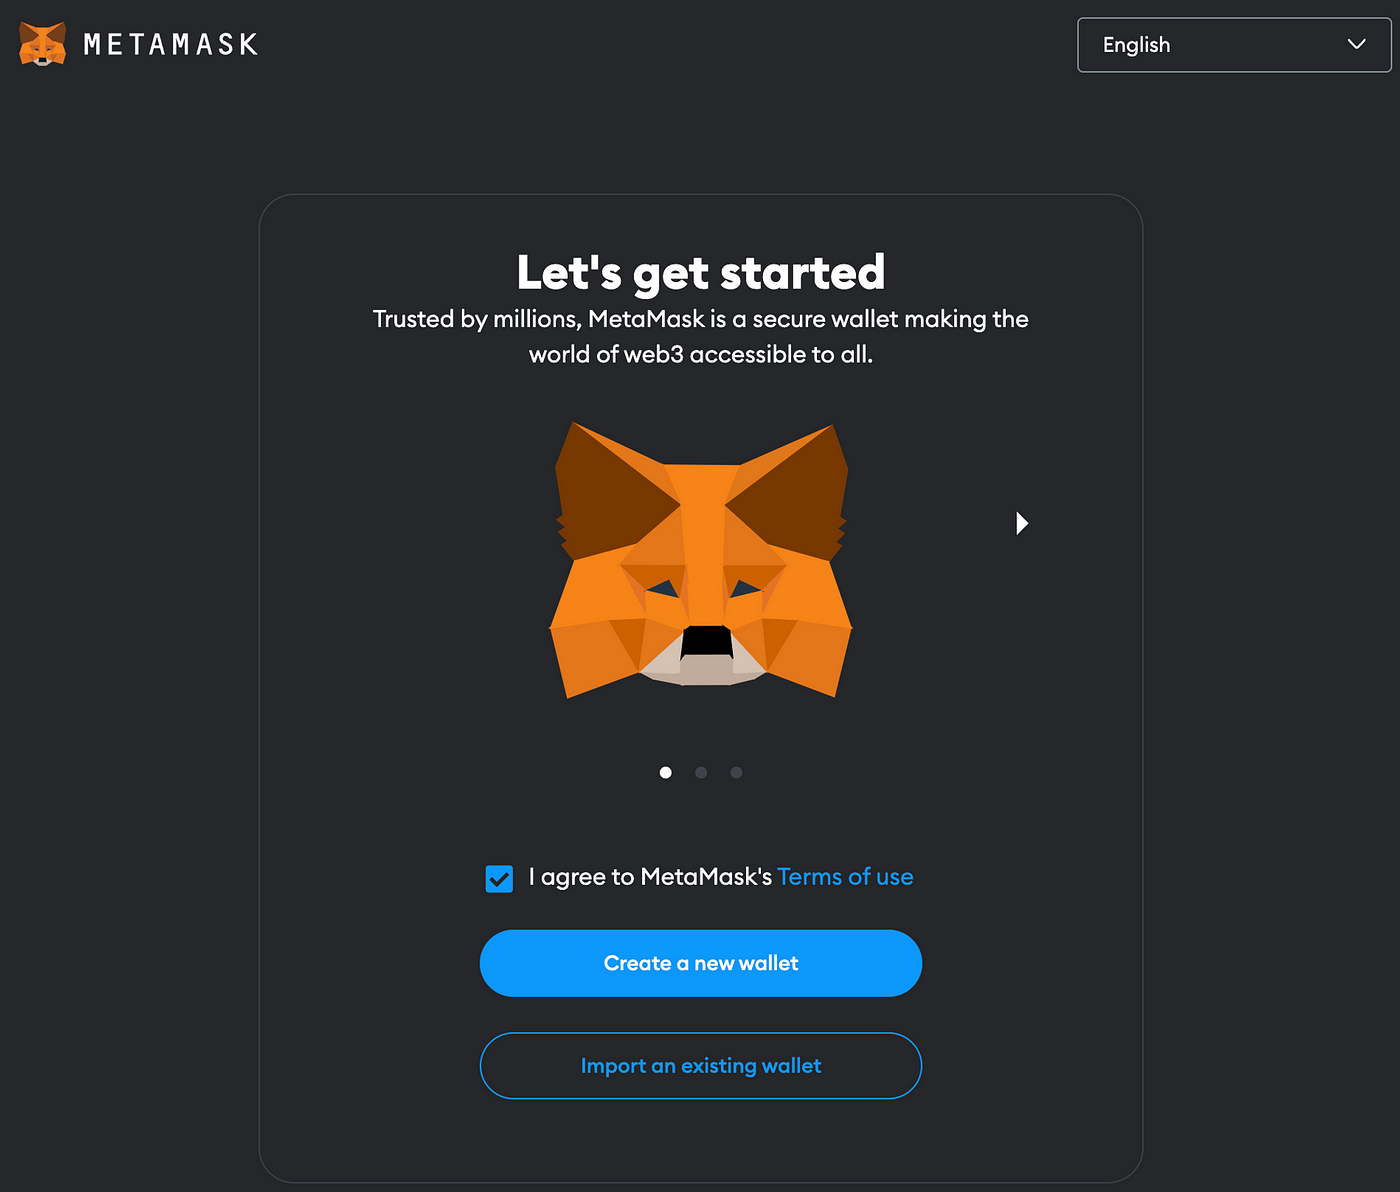Viewport: 1400px width, 1192px height.
Task: Click the fox's left ear in illustration
Action: (612, 490)
